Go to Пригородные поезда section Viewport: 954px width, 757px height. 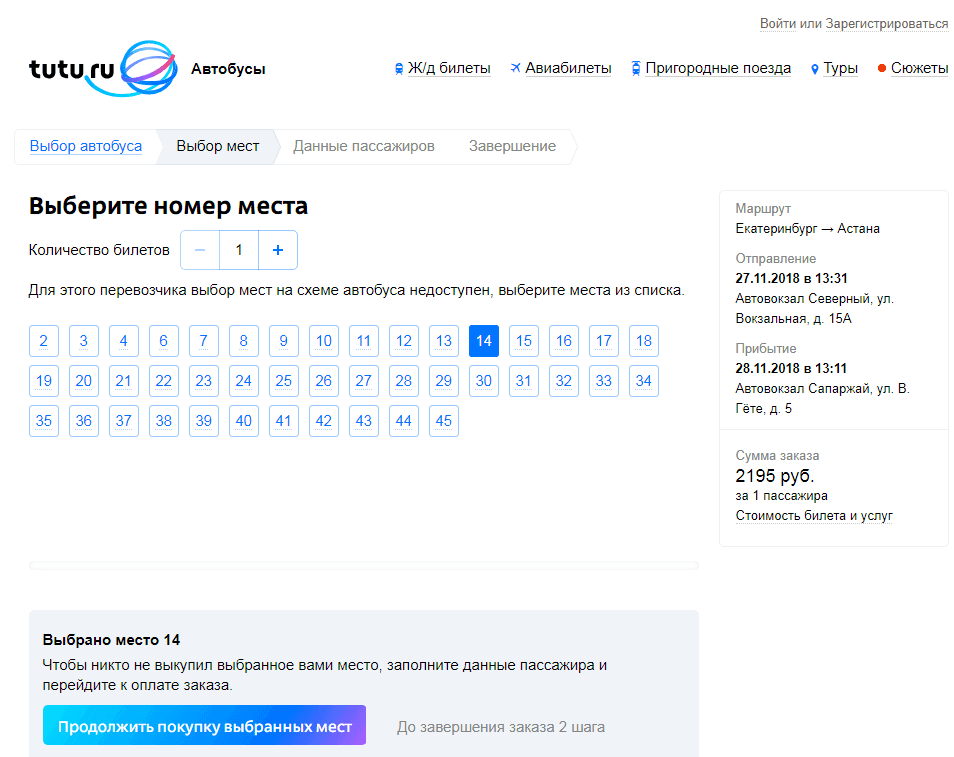coord(718,68)
